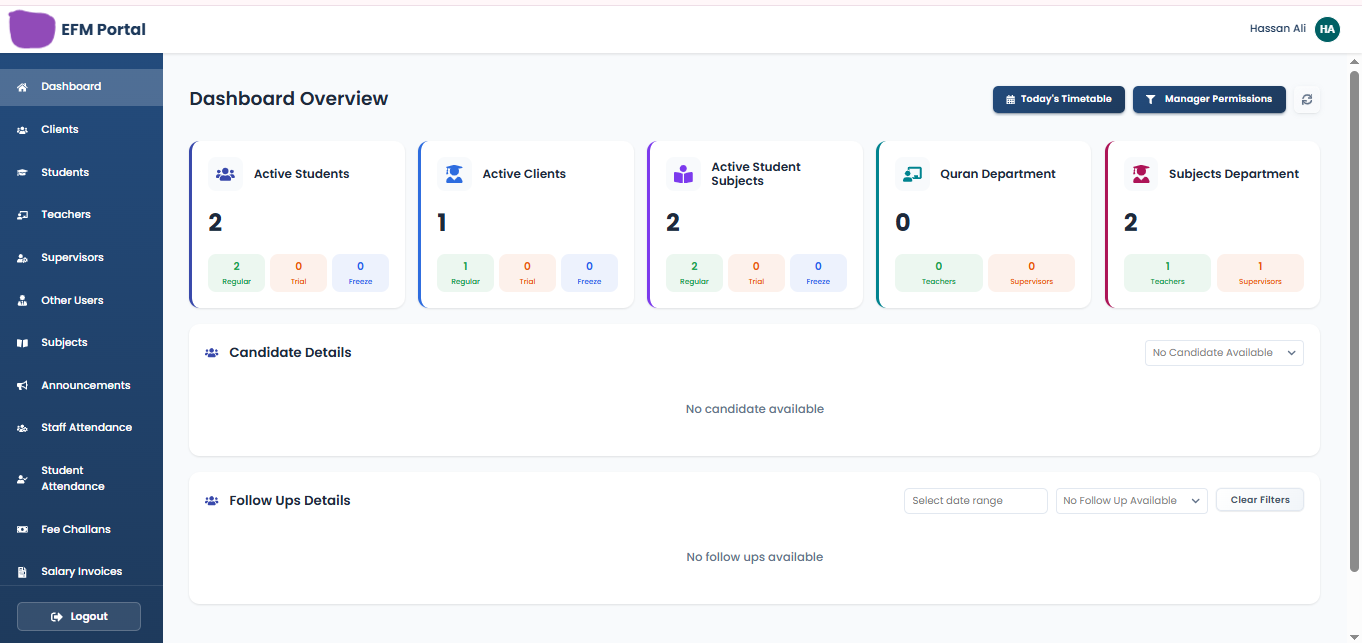Expand the No Follow Up Available dropdown
The image size is (1362, 643).
pyautogui.click(x=1131, y=499)
